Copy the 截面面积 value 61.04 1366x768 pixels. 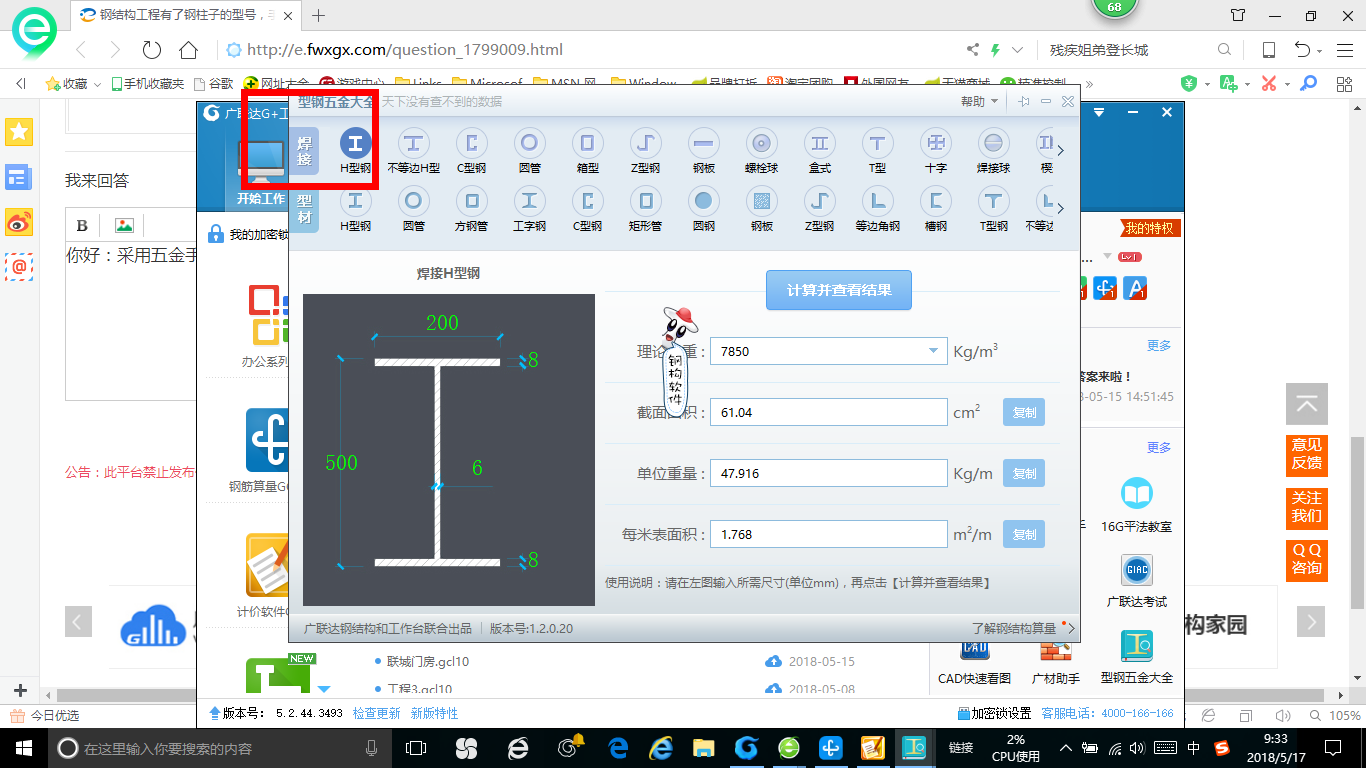click(1024, 412)
